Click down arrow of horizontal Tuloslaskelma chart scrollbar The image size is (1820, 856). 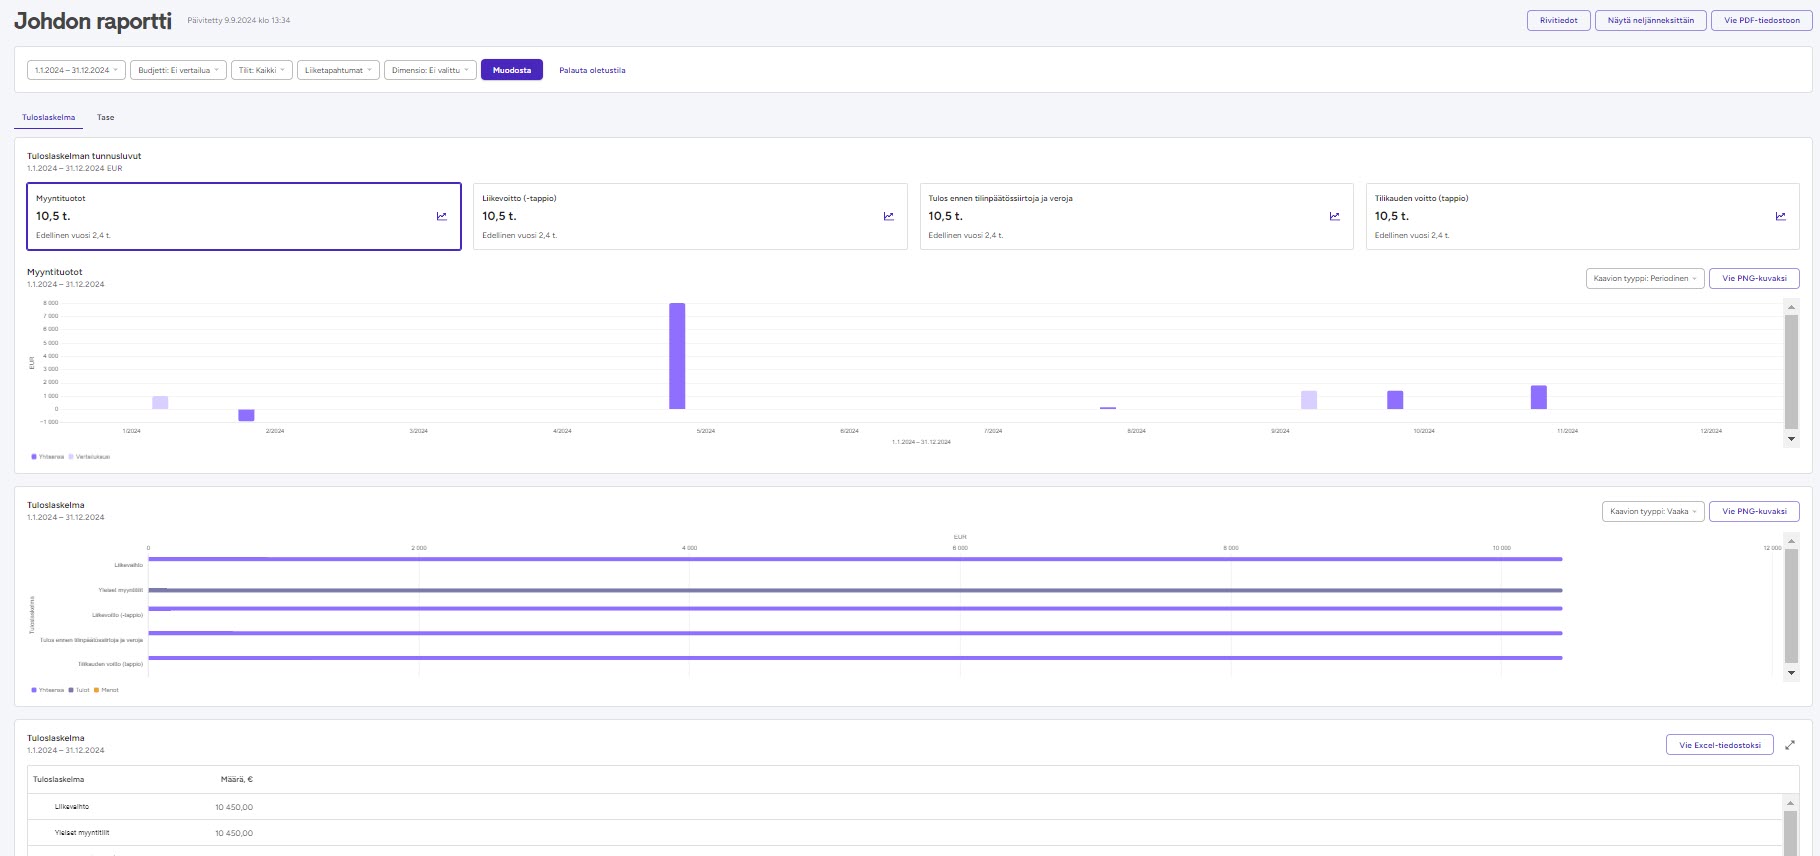tap(1791, 673)
